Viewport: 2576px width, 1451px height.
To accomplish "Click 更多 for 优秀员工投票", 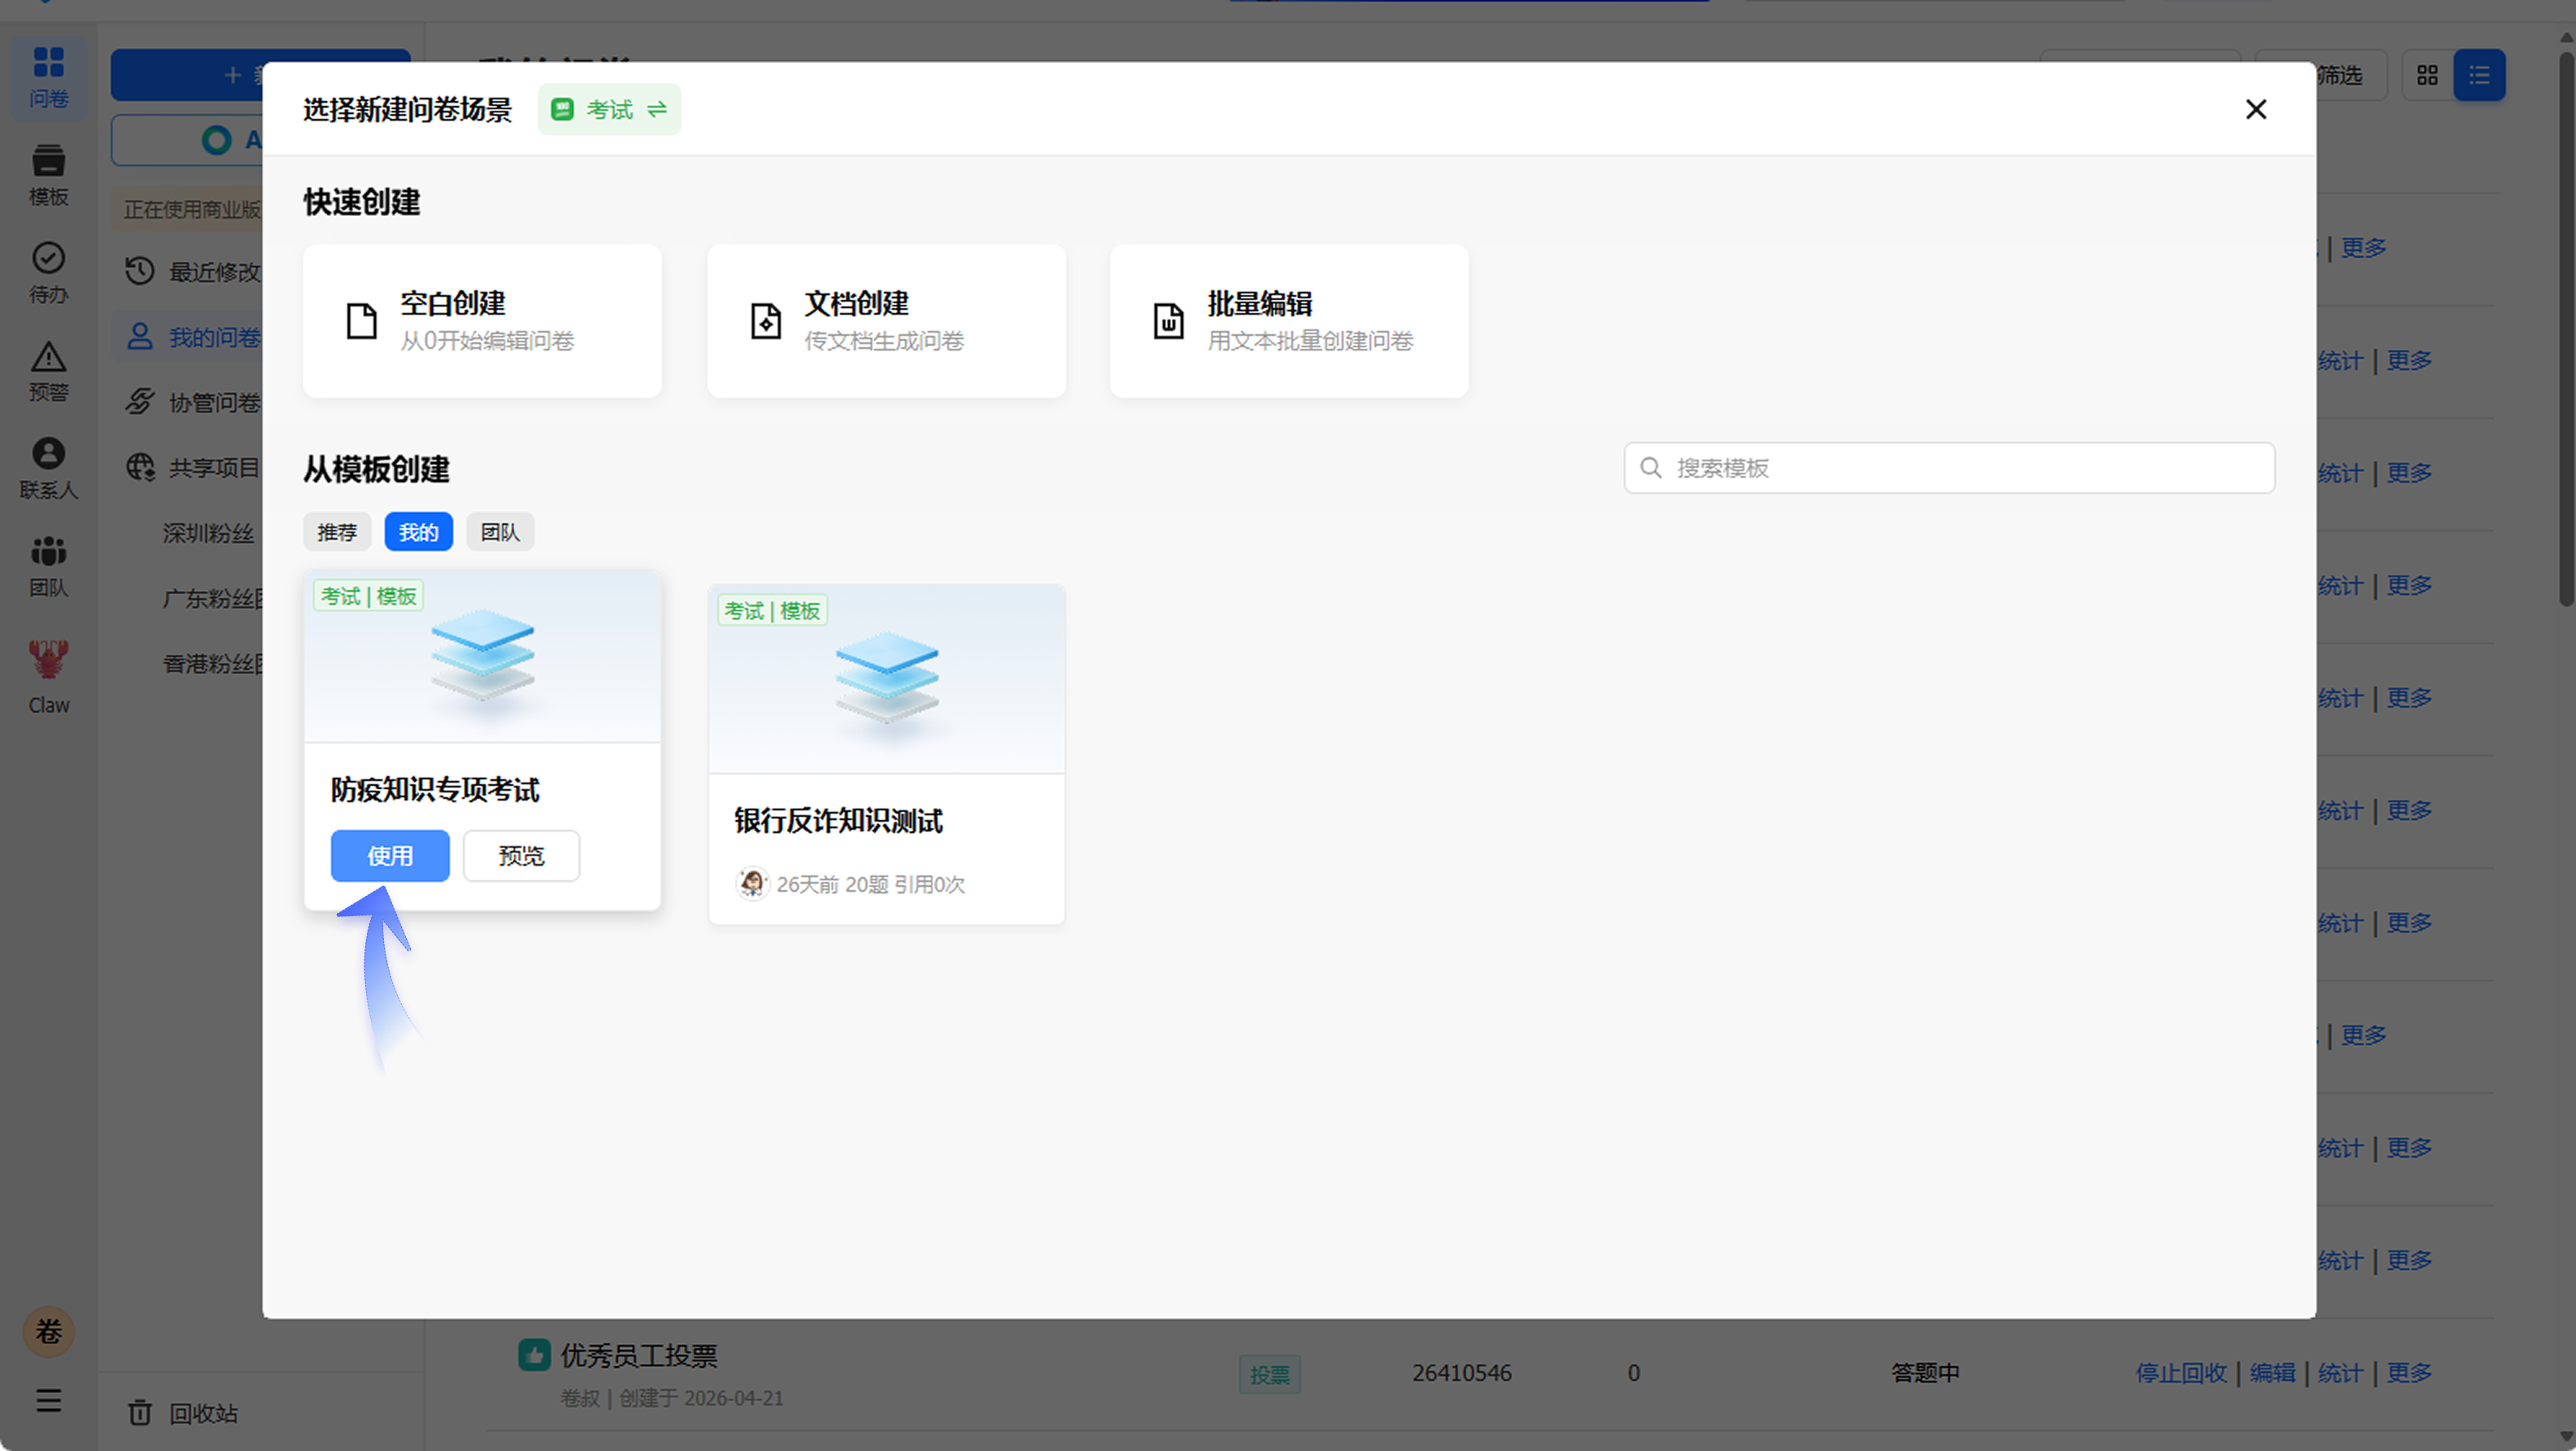I will 2408,1373.
